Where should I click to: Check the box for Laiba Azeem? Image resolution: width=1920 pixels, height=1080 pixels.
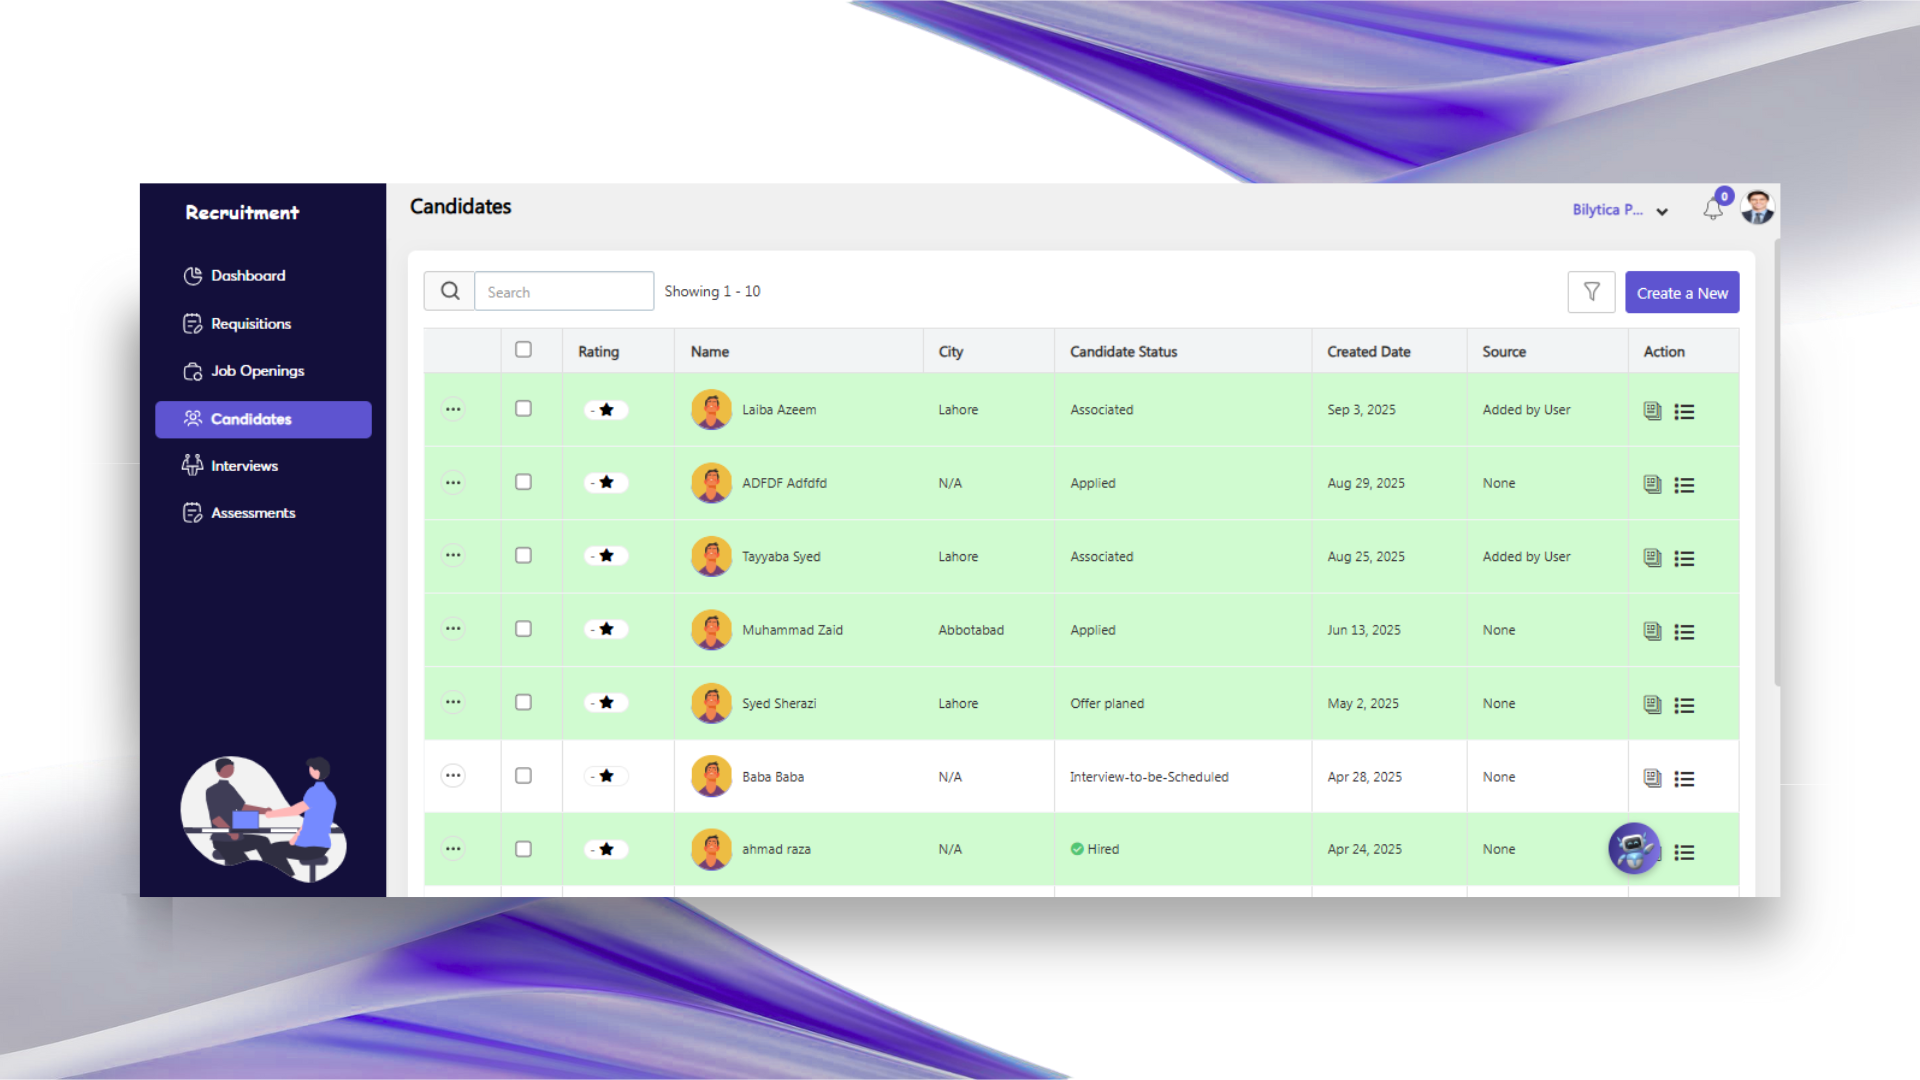(523, 409)
